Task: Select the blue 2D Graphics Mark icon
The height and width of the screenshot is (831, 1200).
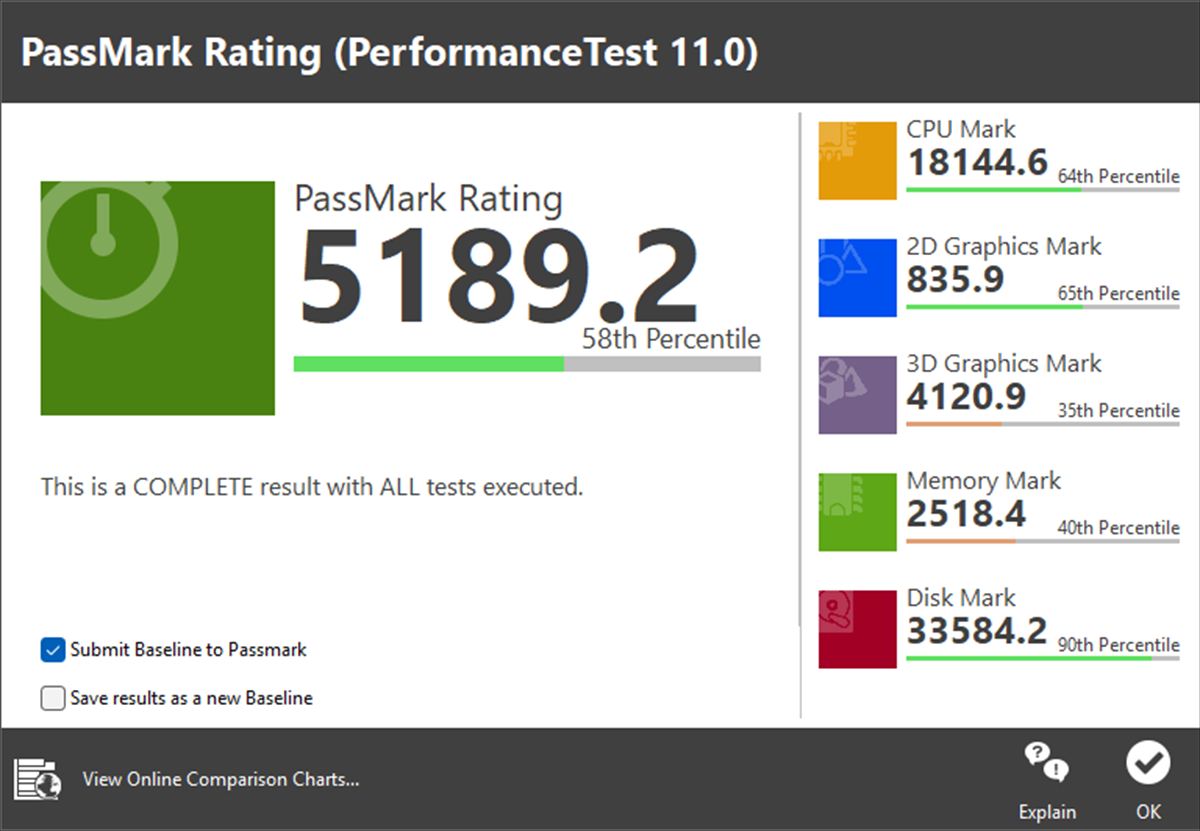Action: 857,278
